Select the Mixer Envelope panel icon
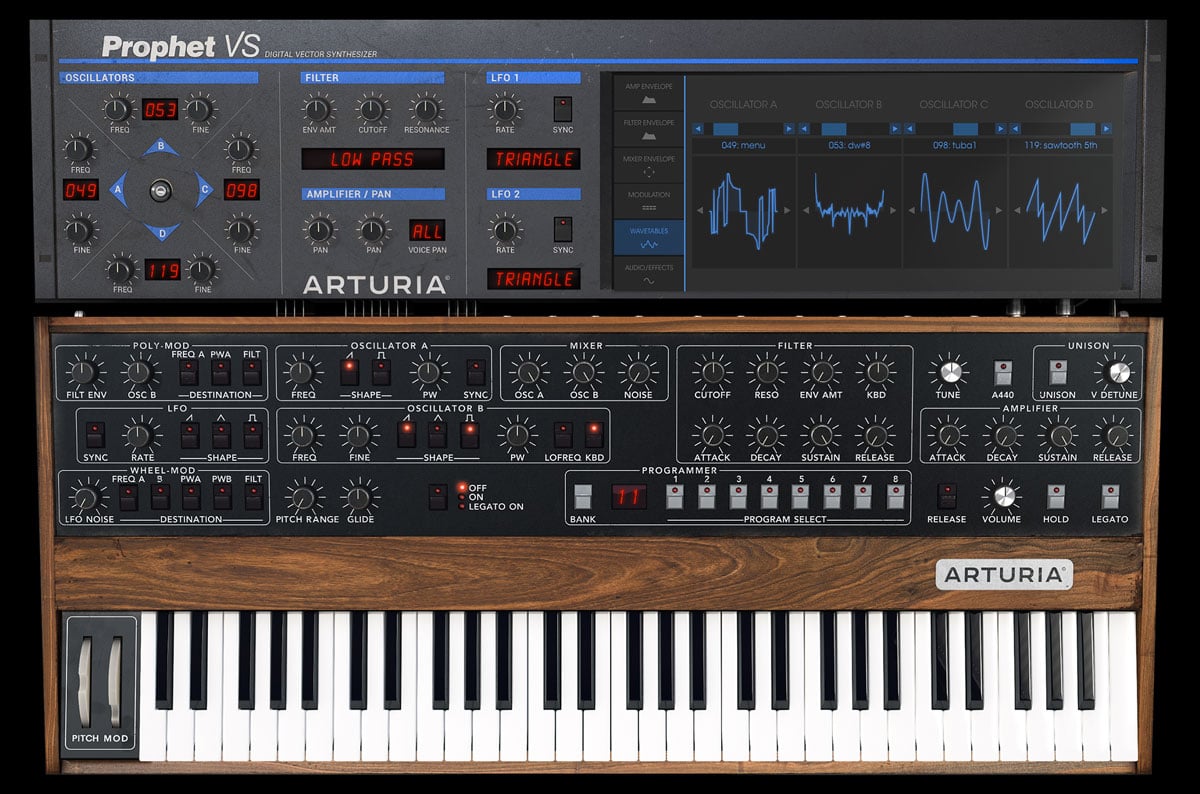The width and height of the screenshot is (1200, 794). click(x=649, y=166)
